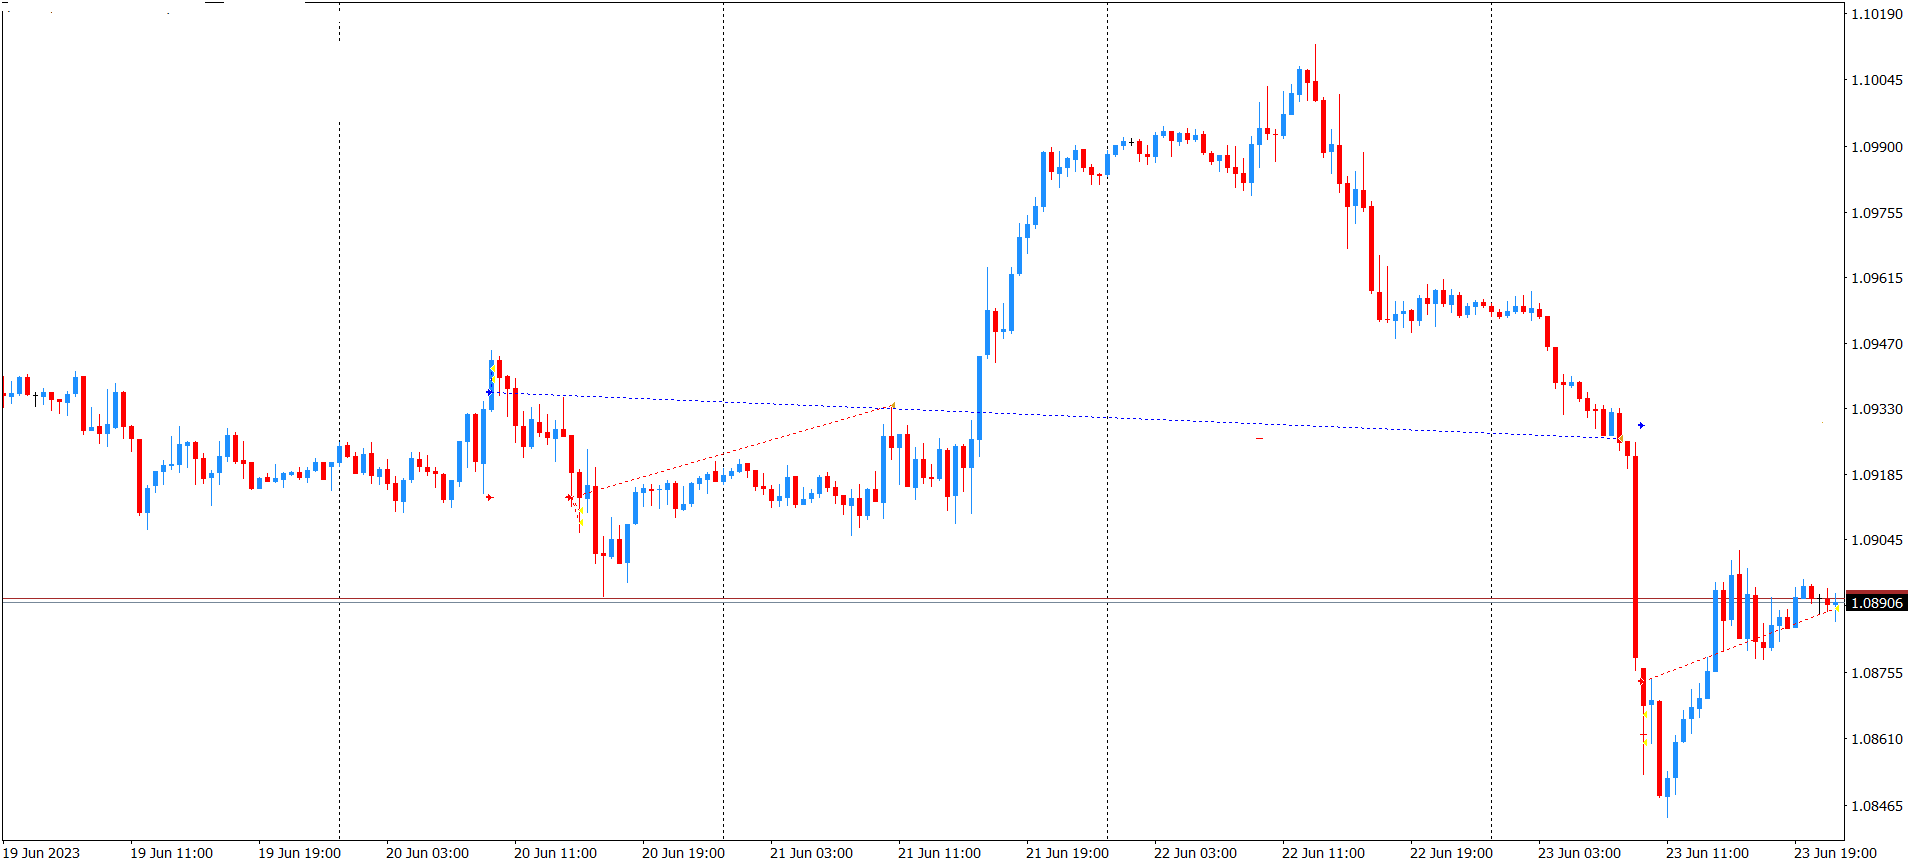Click the 19 Jun 11:00 time label

point(171,853)
